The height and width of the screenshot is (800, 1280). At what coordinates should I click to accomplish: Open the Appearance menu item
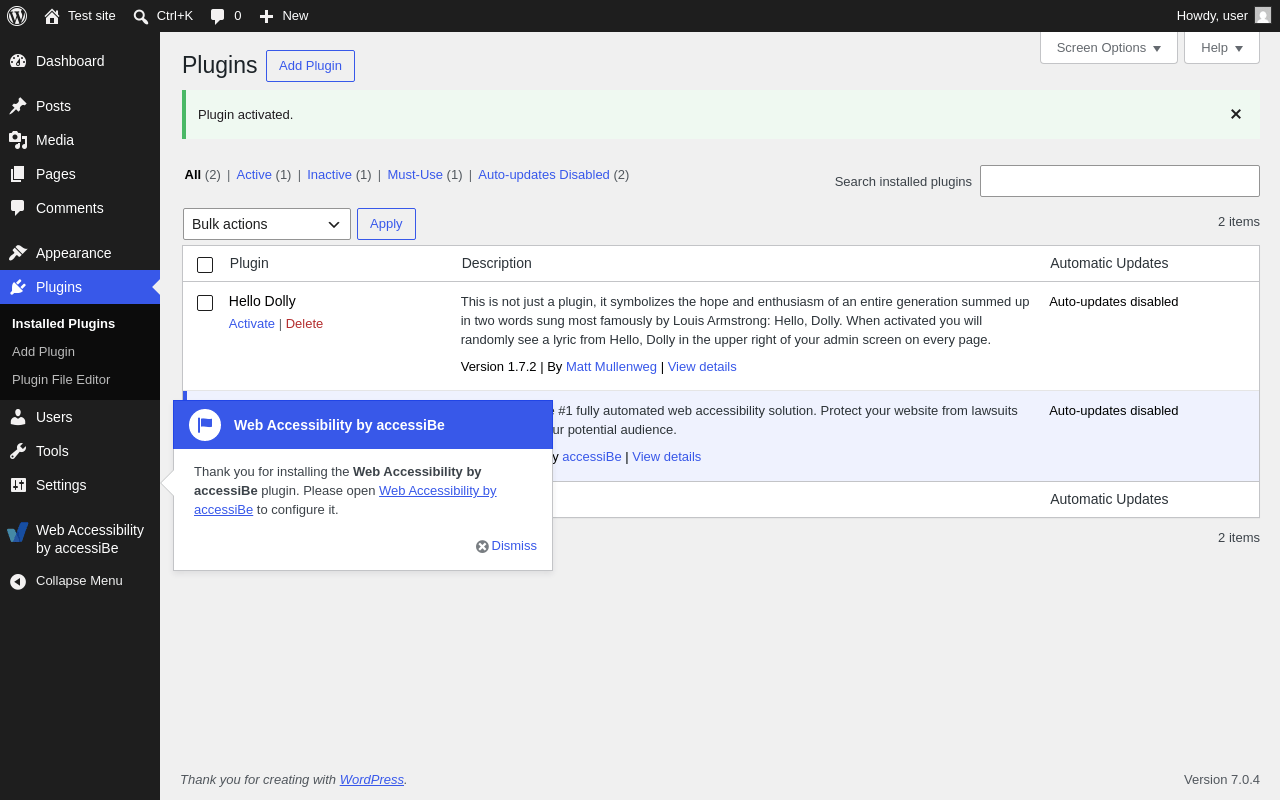(x=80, y=253)
